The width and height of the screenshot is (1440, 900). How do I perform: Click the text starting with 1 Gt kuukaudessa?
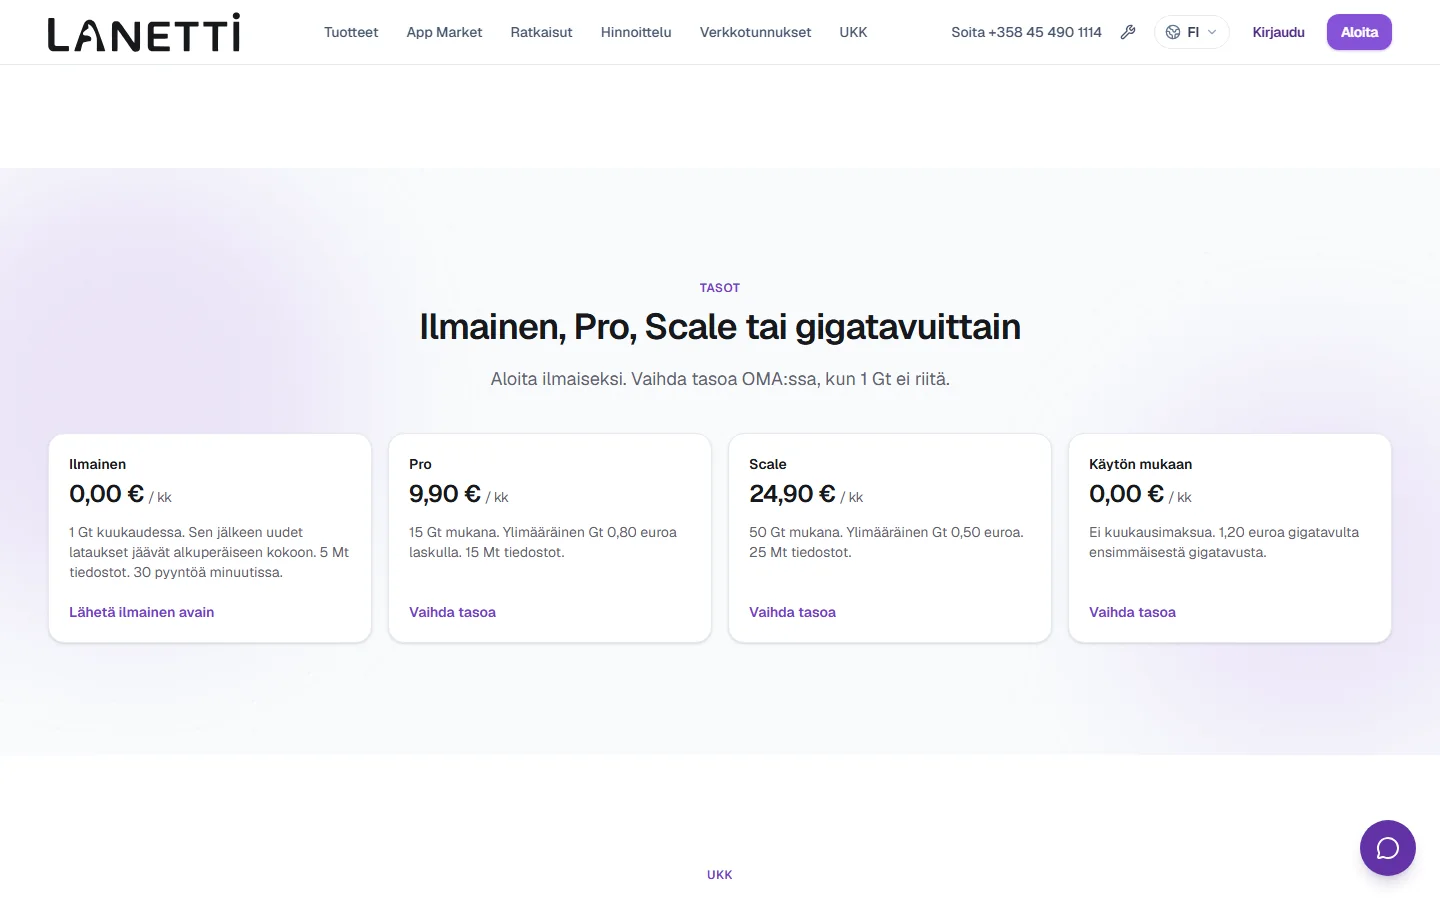pos(209,552)
